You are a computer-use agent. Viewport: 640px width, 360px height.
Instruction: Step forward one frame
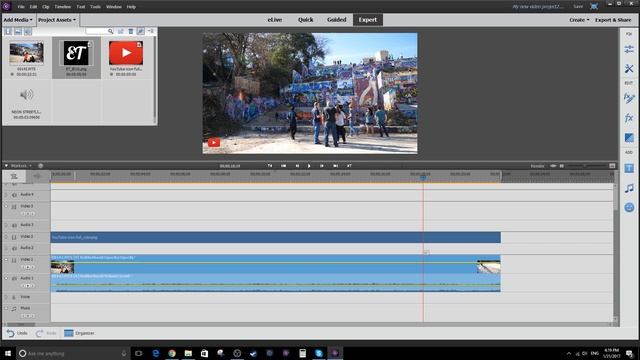tap(322, 166)
